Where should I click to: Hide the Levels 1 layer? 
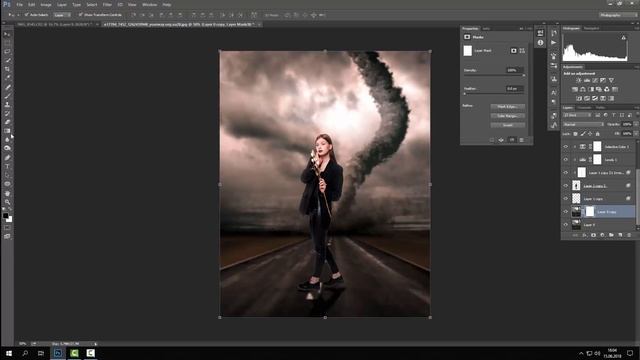(566, 160)
